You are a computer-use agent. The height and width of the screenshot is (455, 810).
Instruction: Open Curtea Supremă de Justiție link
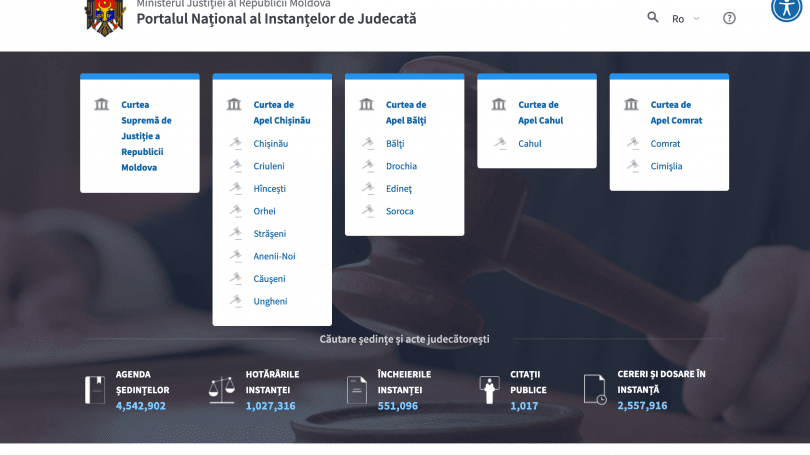[x=146, y=136]
